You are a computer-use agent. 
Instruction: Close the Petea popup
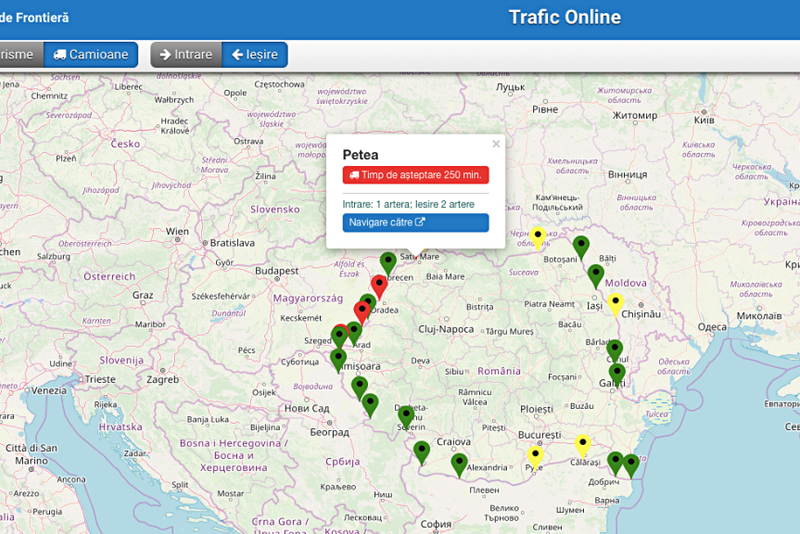[x=495, y=144]
